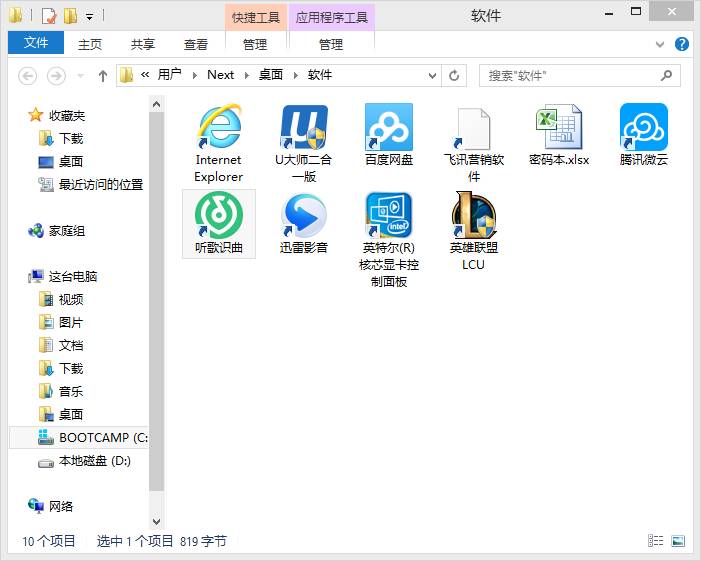Open 收藏夹 in the navigation pane
This screenshot has height=561, width=701.
(x=56, y=115)
